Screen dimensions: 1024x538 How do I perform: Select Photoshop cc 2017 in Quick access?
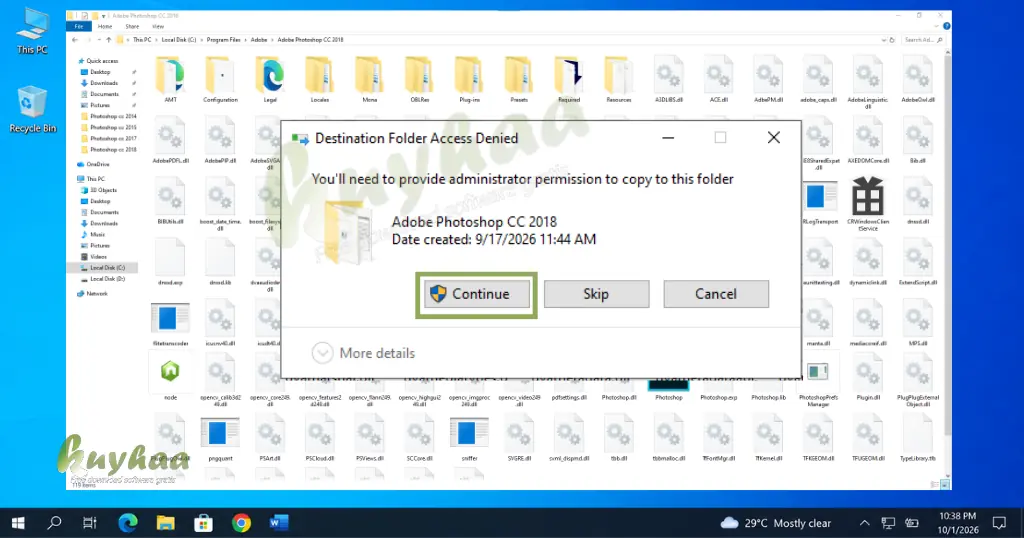coord(113,138)
